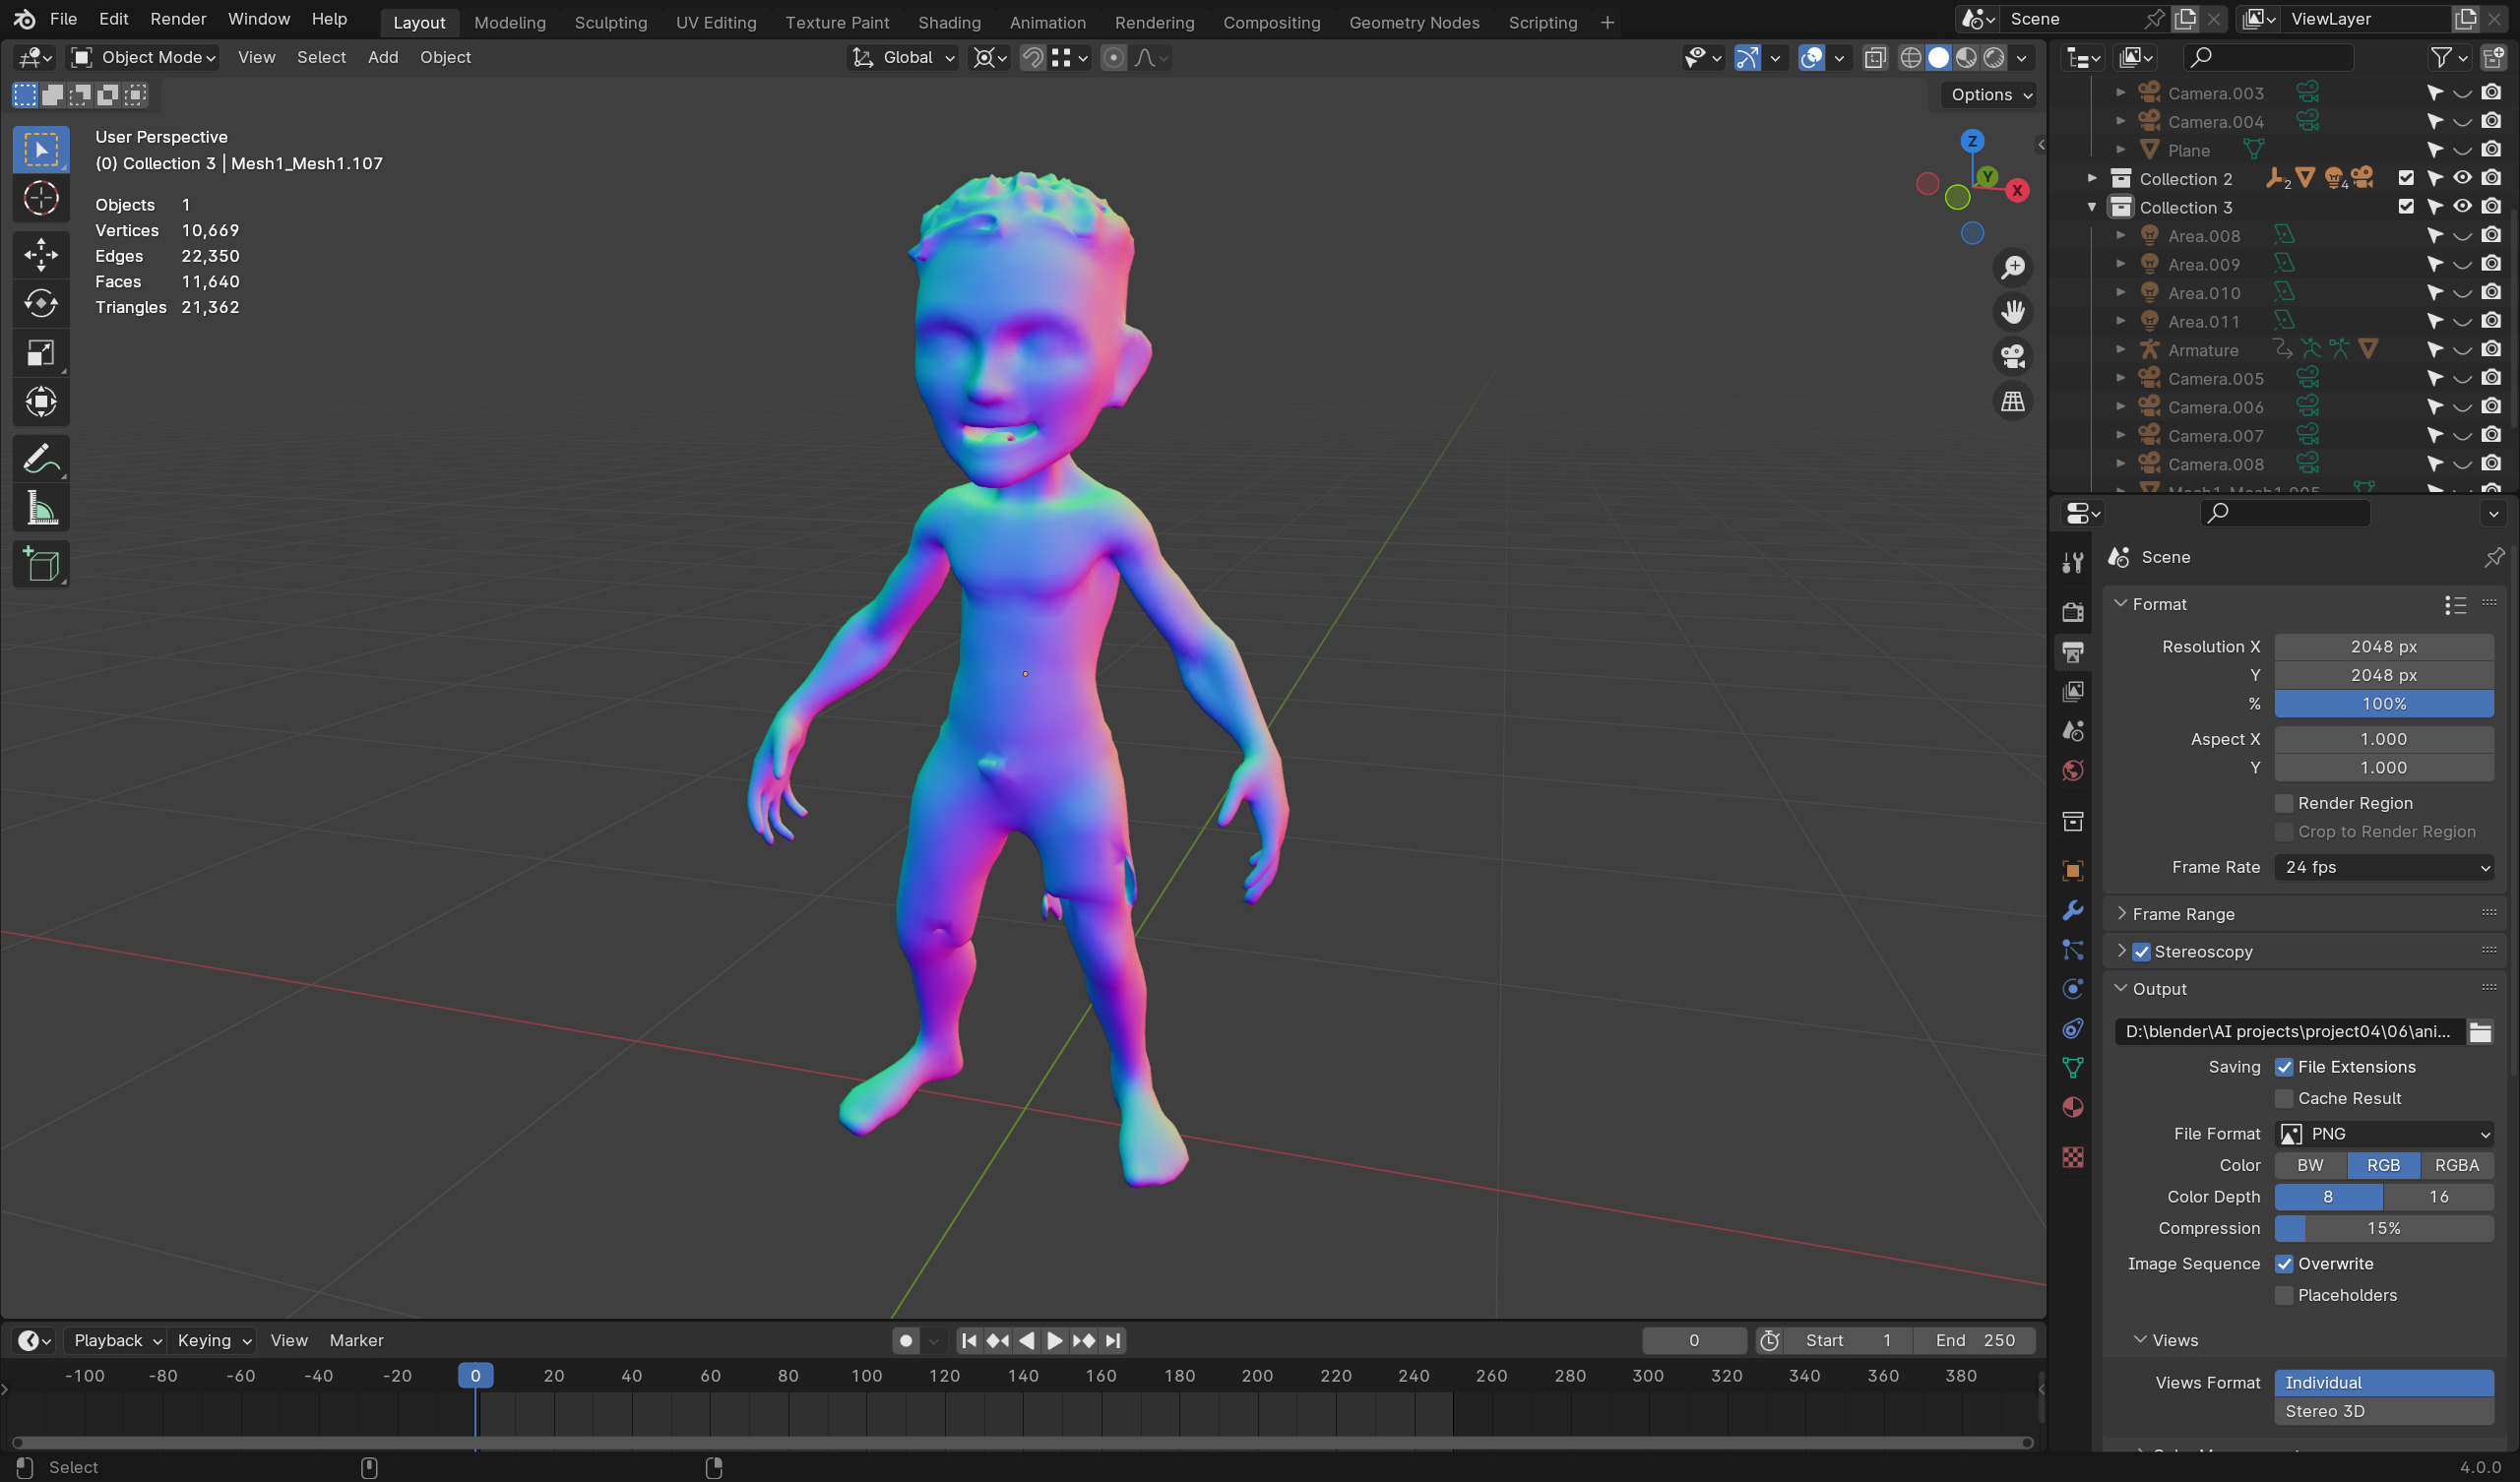
Task: Open the Modifiers wrench tab
Action: [x=2073, y=910]
